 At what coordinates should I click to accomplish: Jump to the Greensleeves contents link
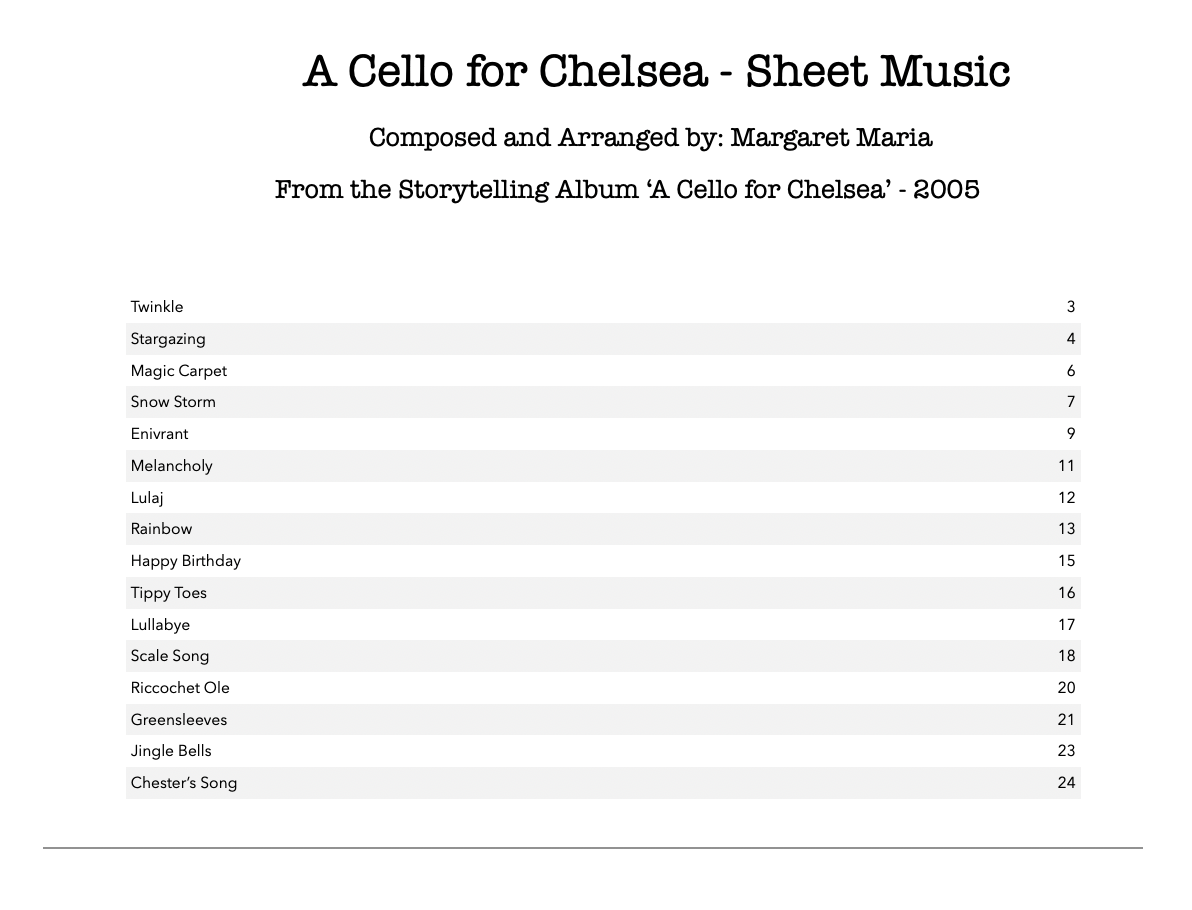coord(179,720)
